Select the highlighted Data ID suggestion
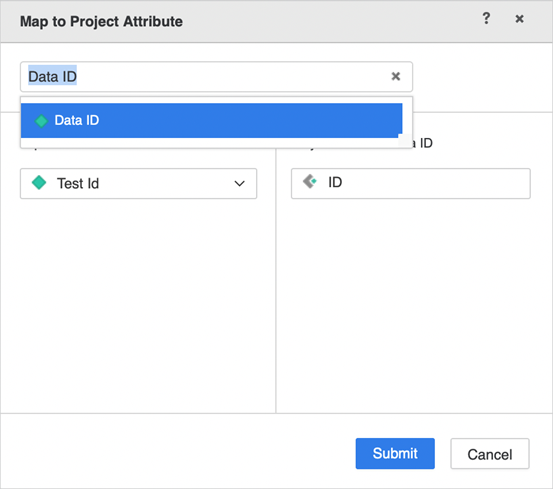Viewport: 553px width, 489px height. (x=211, y=121)
